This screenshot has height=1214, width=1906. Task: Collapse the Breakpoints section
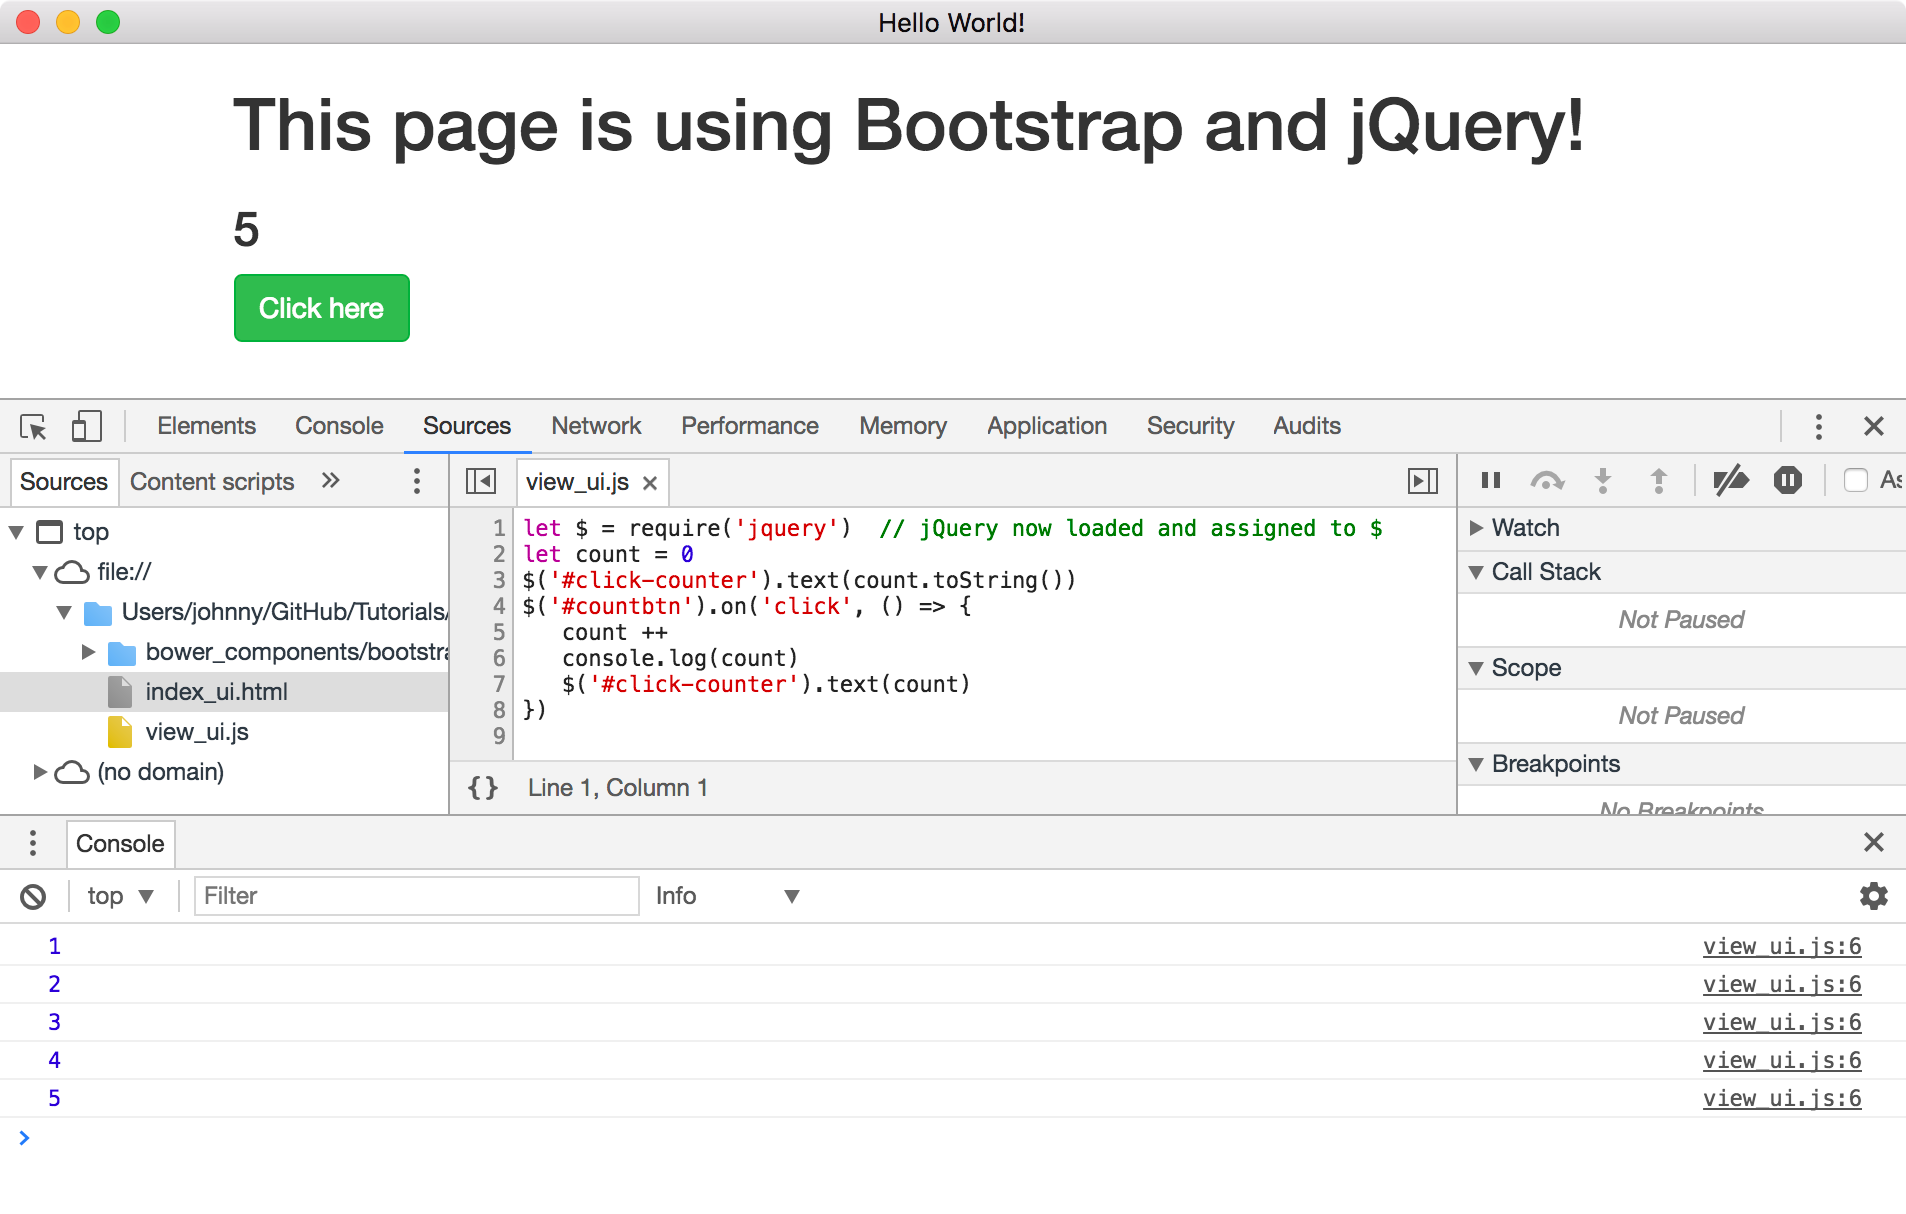point(1476,764)
